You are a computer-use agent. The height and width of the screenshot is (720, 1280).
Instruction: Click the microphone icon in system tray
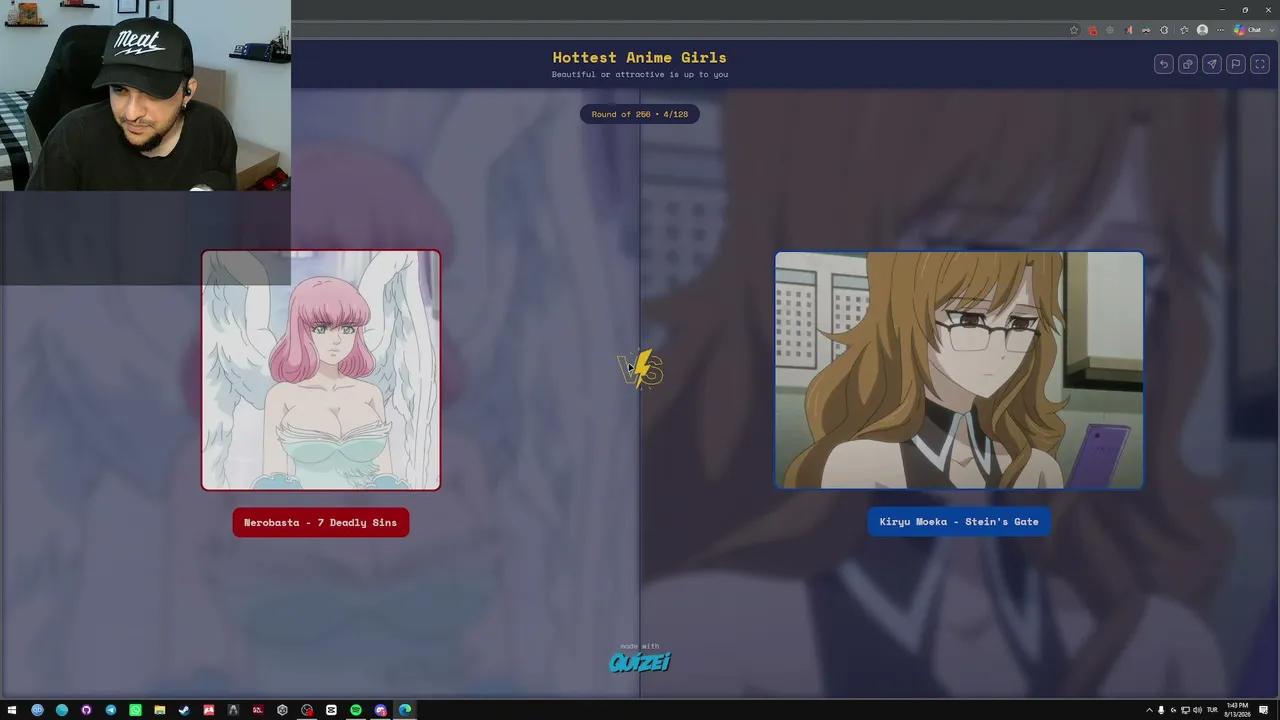1161,710
